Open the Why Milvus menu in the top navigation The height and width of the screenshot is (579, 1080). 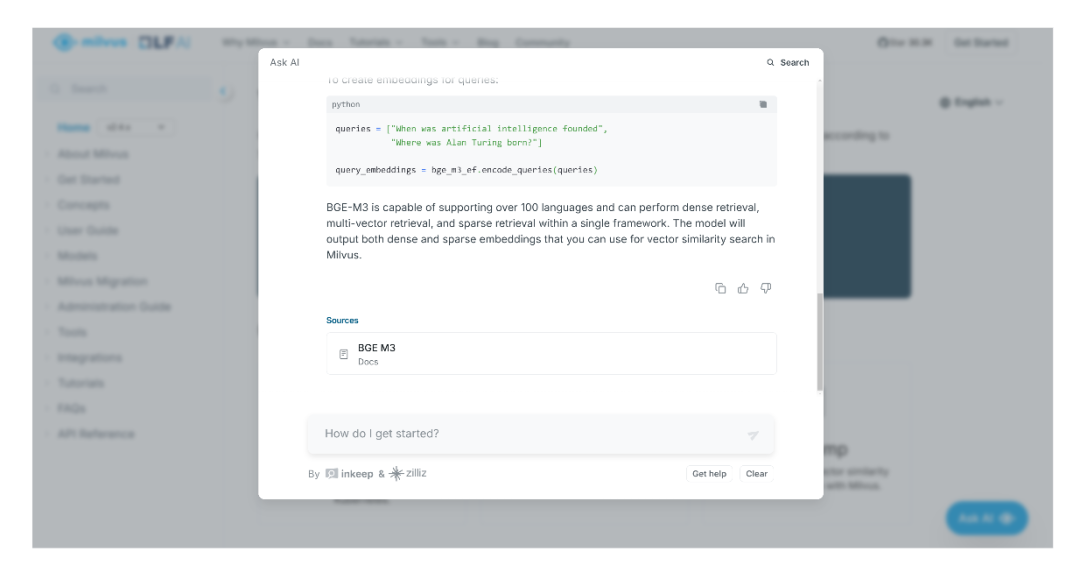coord(256,43)
